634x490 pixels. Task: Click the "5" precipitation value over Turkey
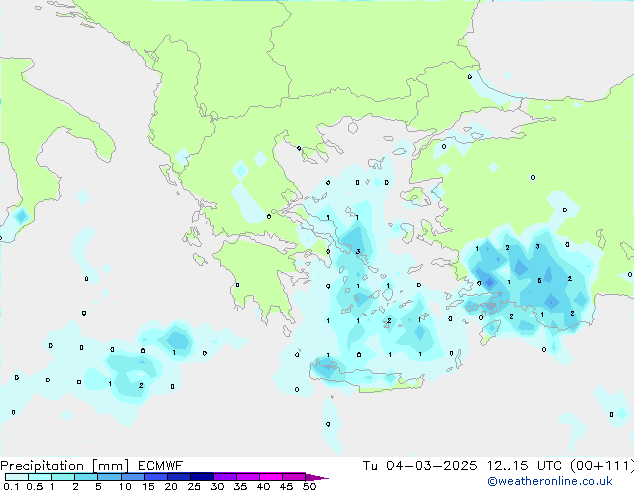coord(539,281)
